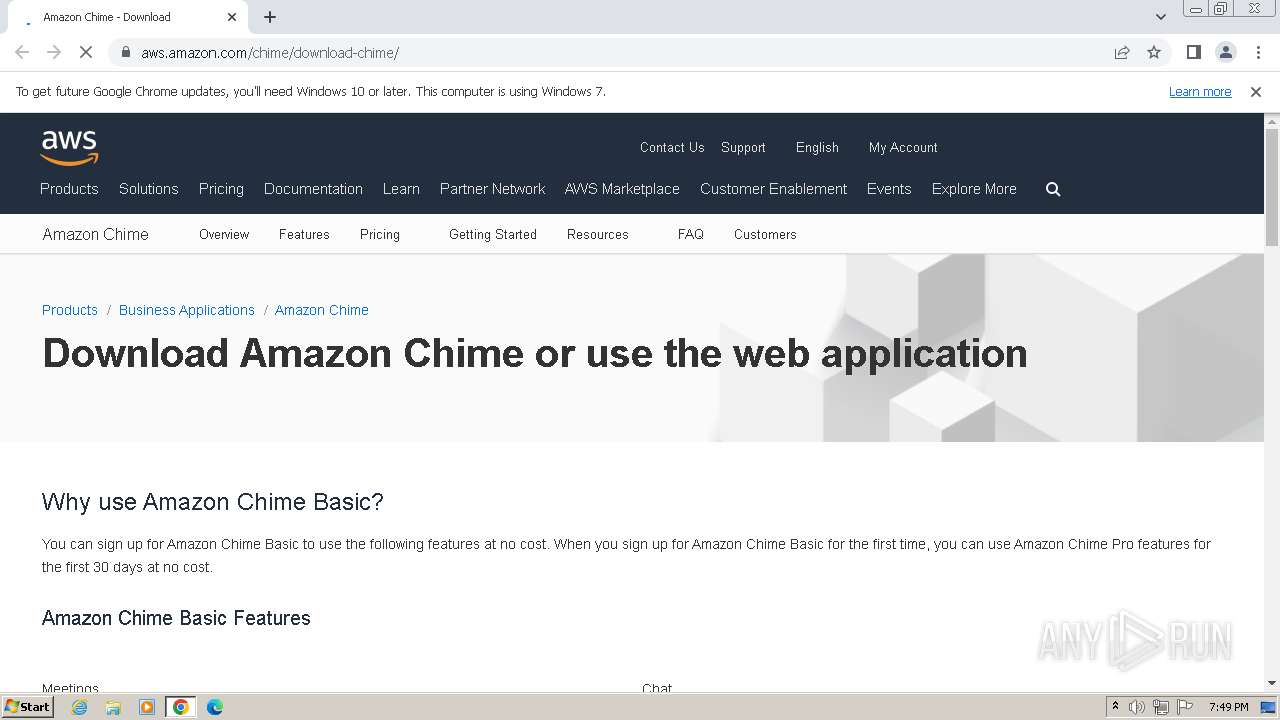Open the Explore More menu
This screenshot has width=1280, height=720.
point(974,189)
